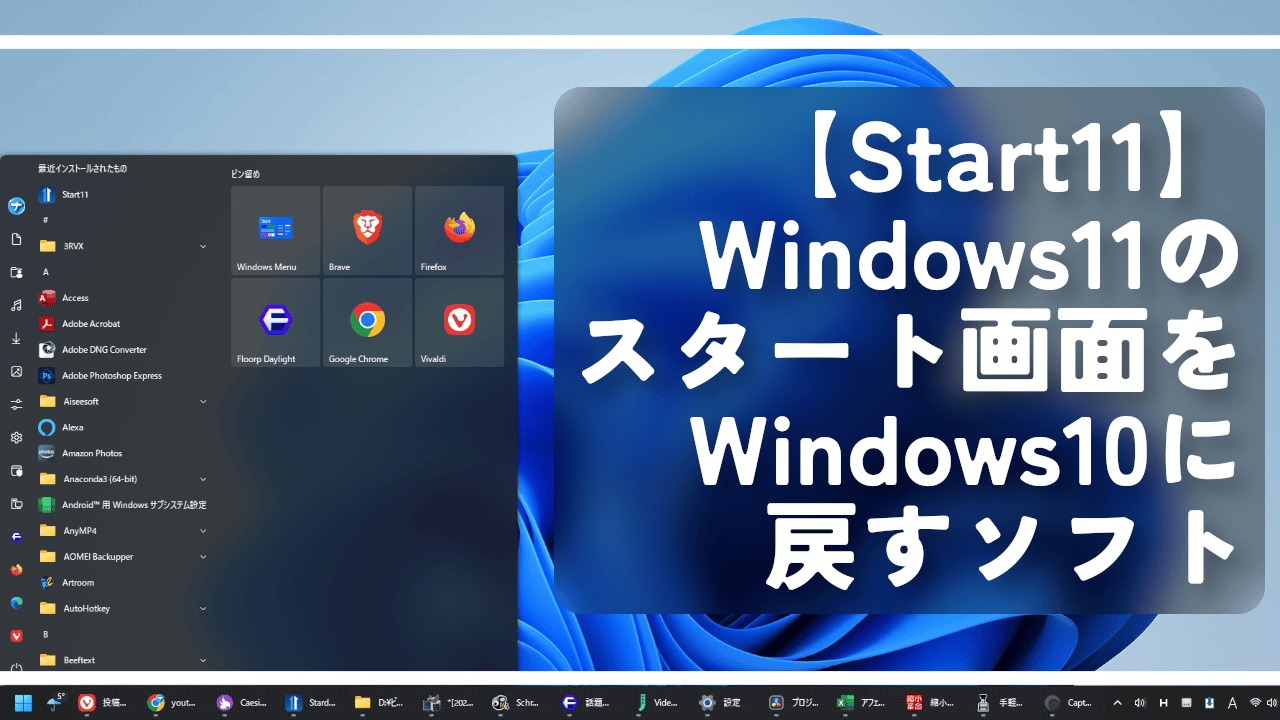Open the Floorp Daylight tile

click(276, 322)
